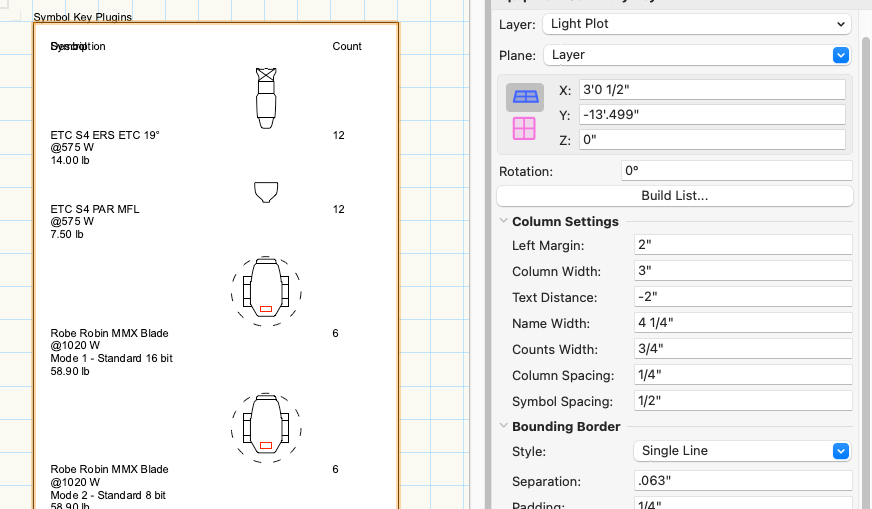Image resolution: width=872 pixels, height=509 pixels.
Task: Click the Count column header in symbol key
Action: pos(347,47)
